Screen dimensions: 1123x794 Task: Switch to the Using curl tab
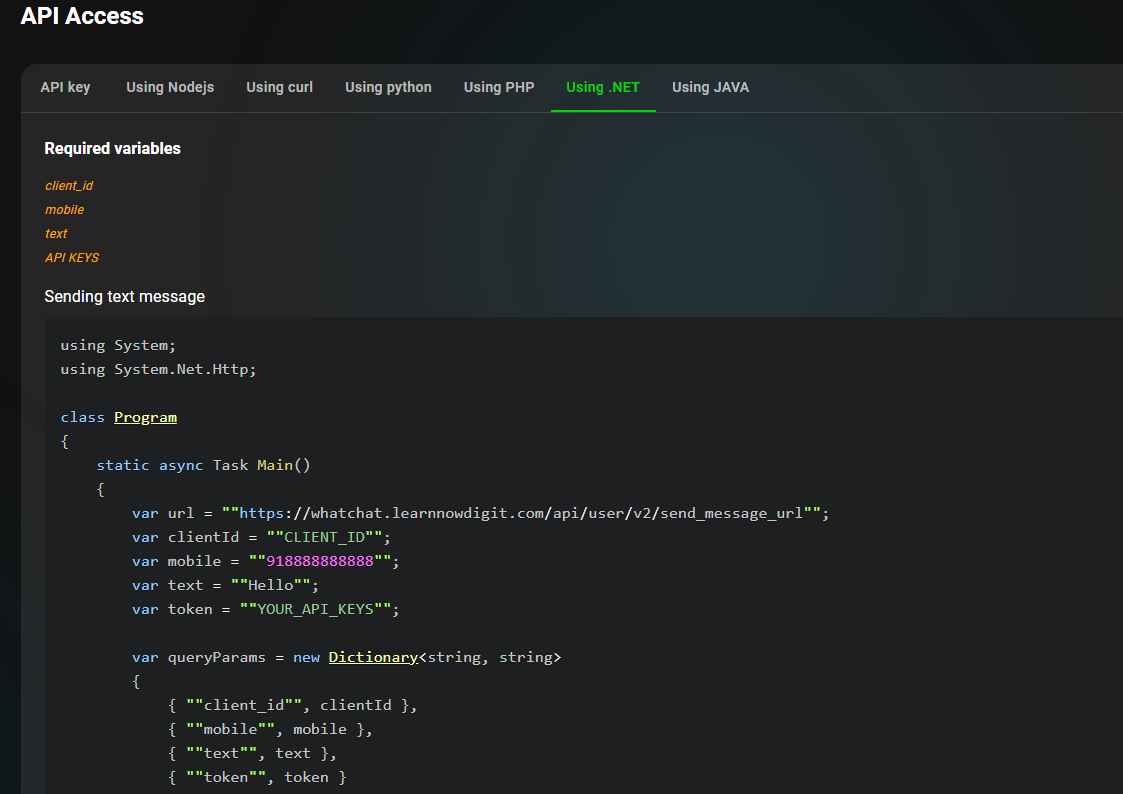click(x=279, y=87)
